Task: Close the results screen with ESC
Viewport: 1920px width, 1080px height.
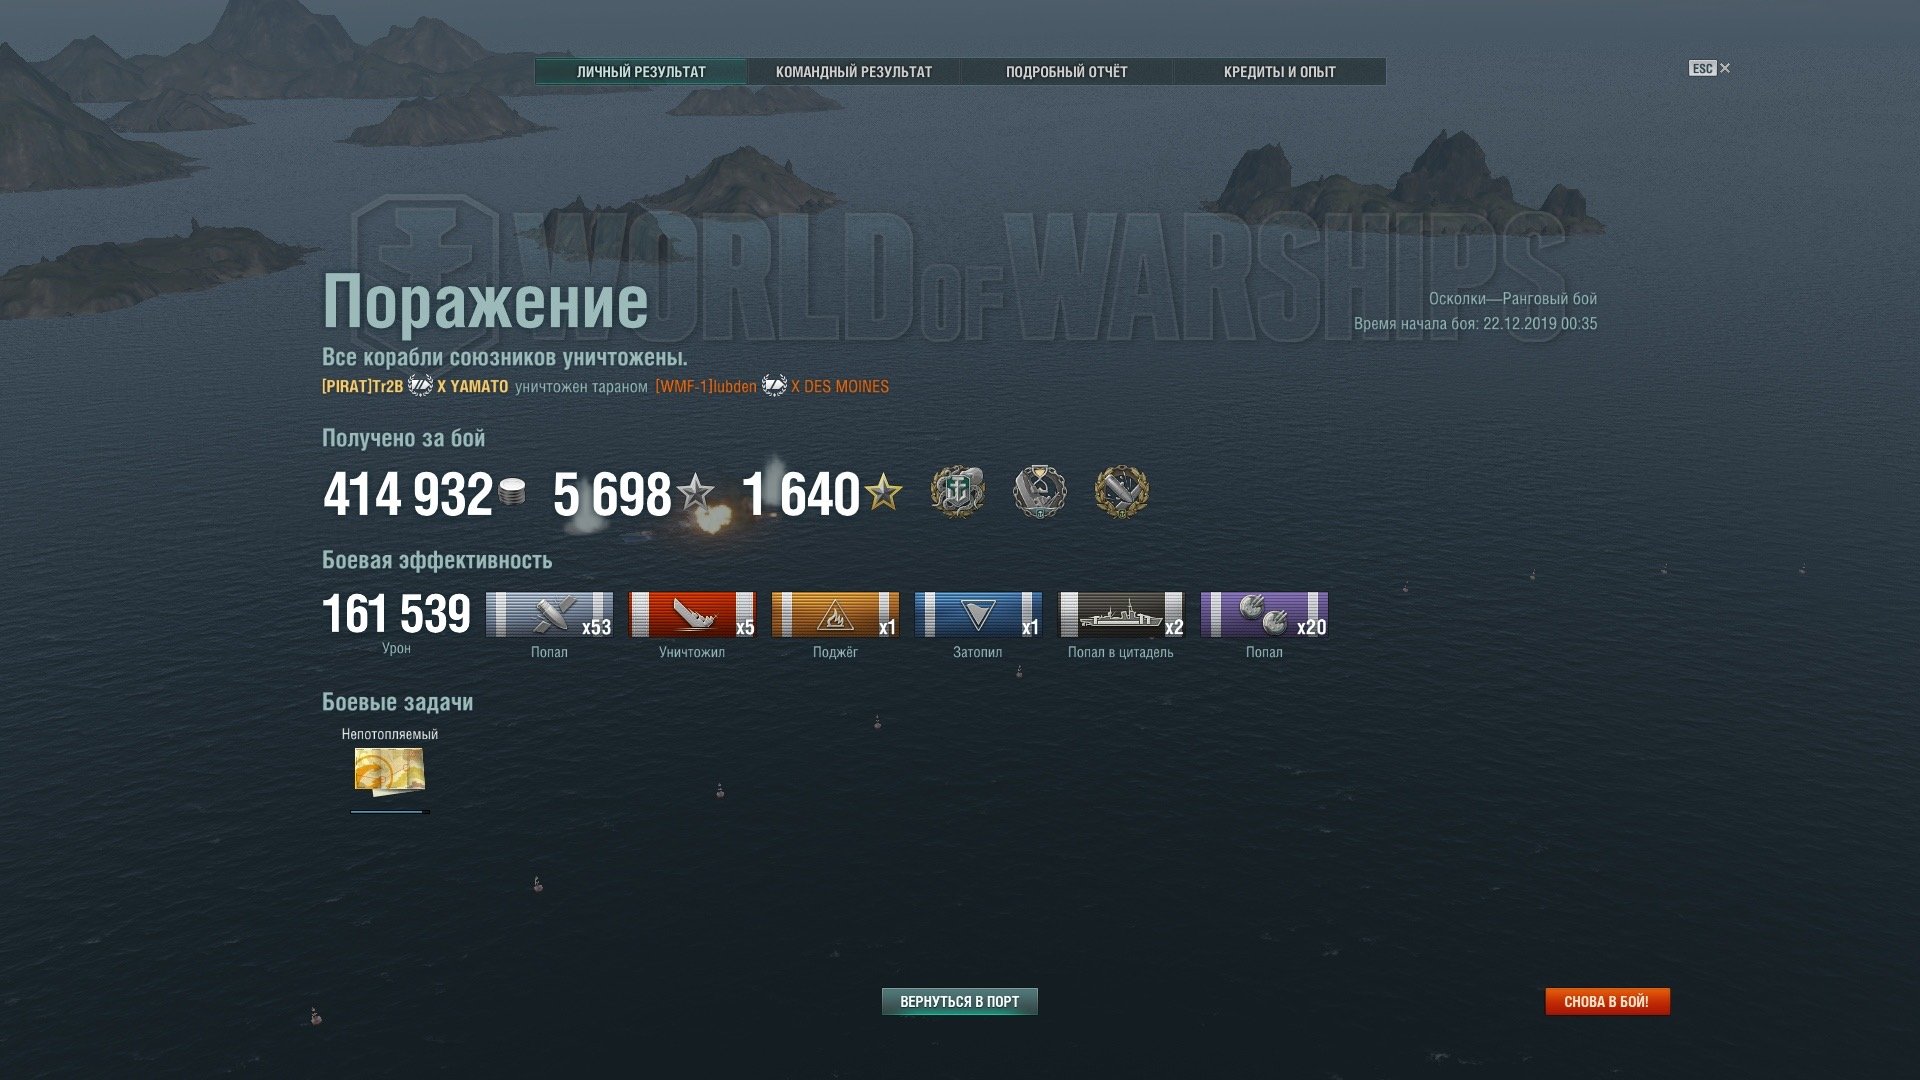Action: [x=1709, y=68]
